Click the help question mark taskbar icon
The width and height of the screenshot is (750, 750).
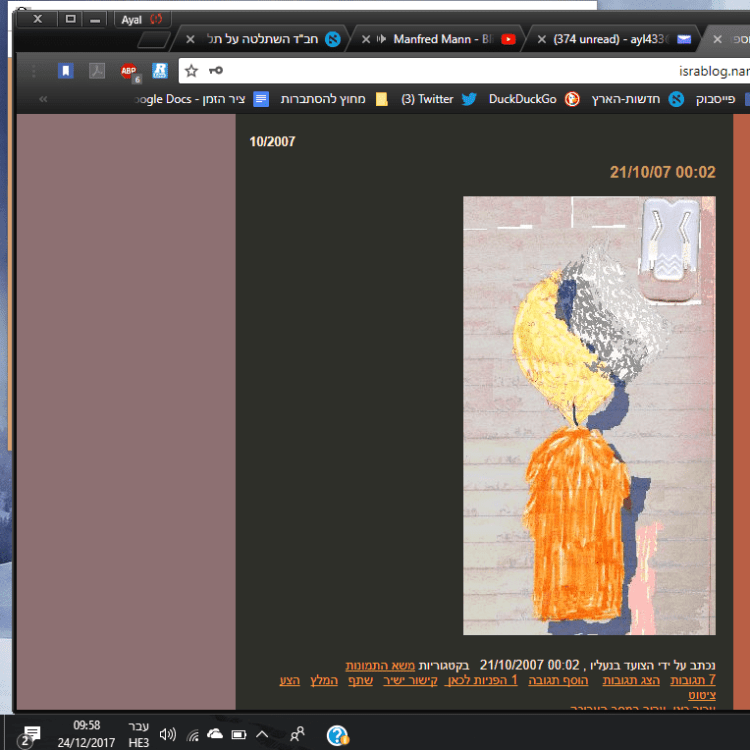[337, 735]
